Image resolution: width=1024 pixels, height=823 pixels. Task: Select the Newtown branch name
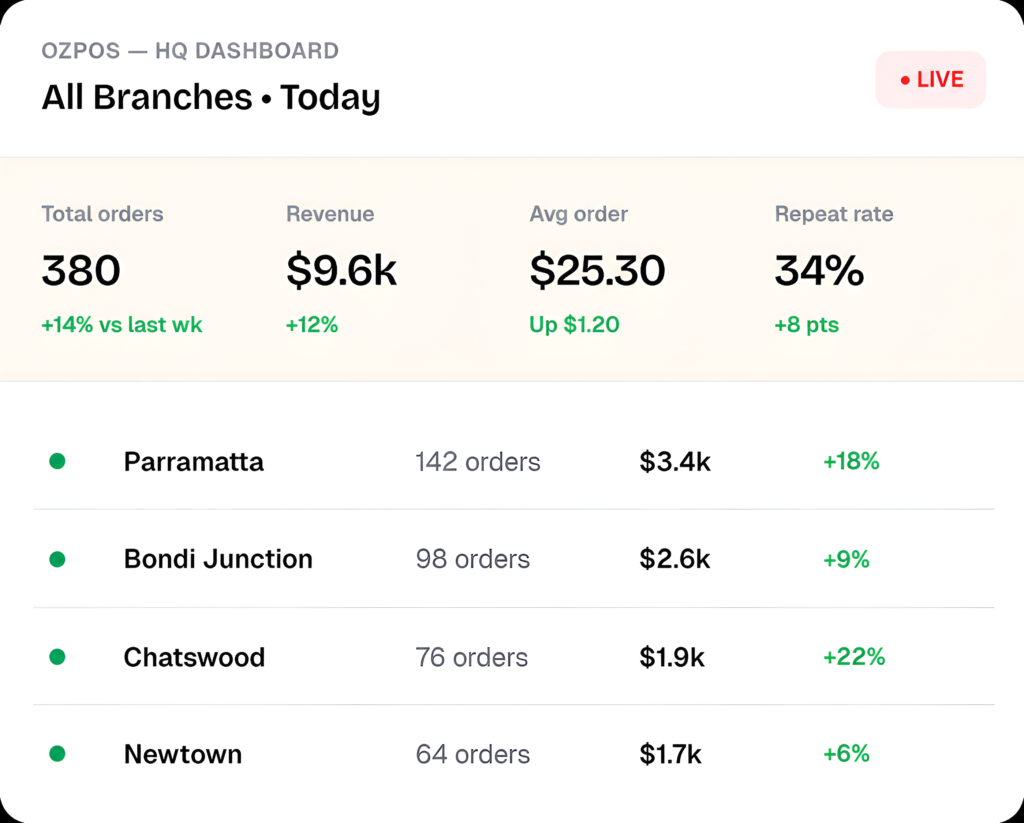(x=183, y=754)
